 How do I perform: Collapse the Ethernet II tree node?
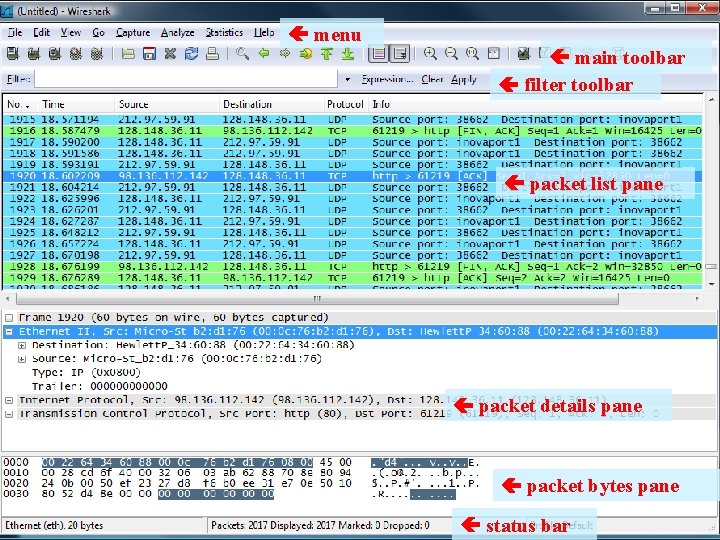click(9, 332)
